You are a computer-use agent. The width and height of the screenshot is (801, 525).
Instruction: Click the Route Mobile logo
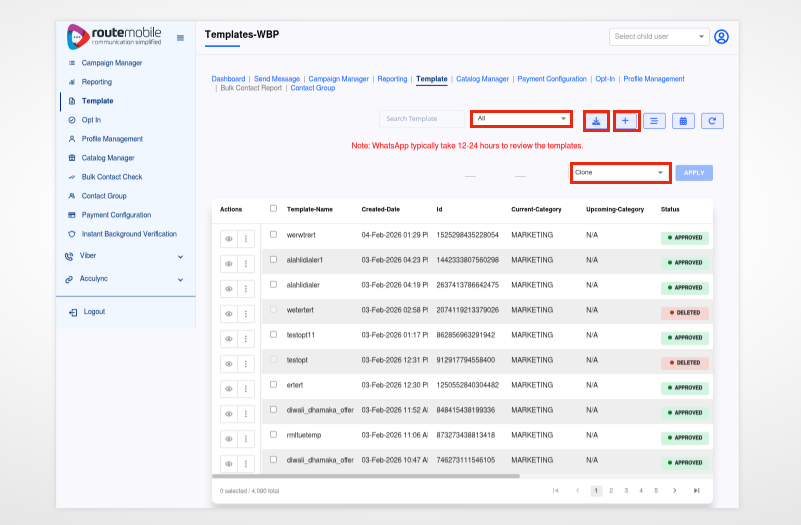(114, 37)
